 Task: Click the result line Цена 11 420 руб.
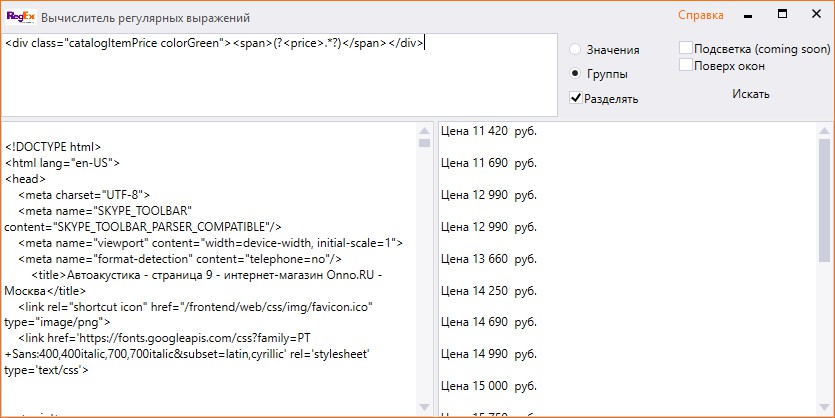click(489, 130)
